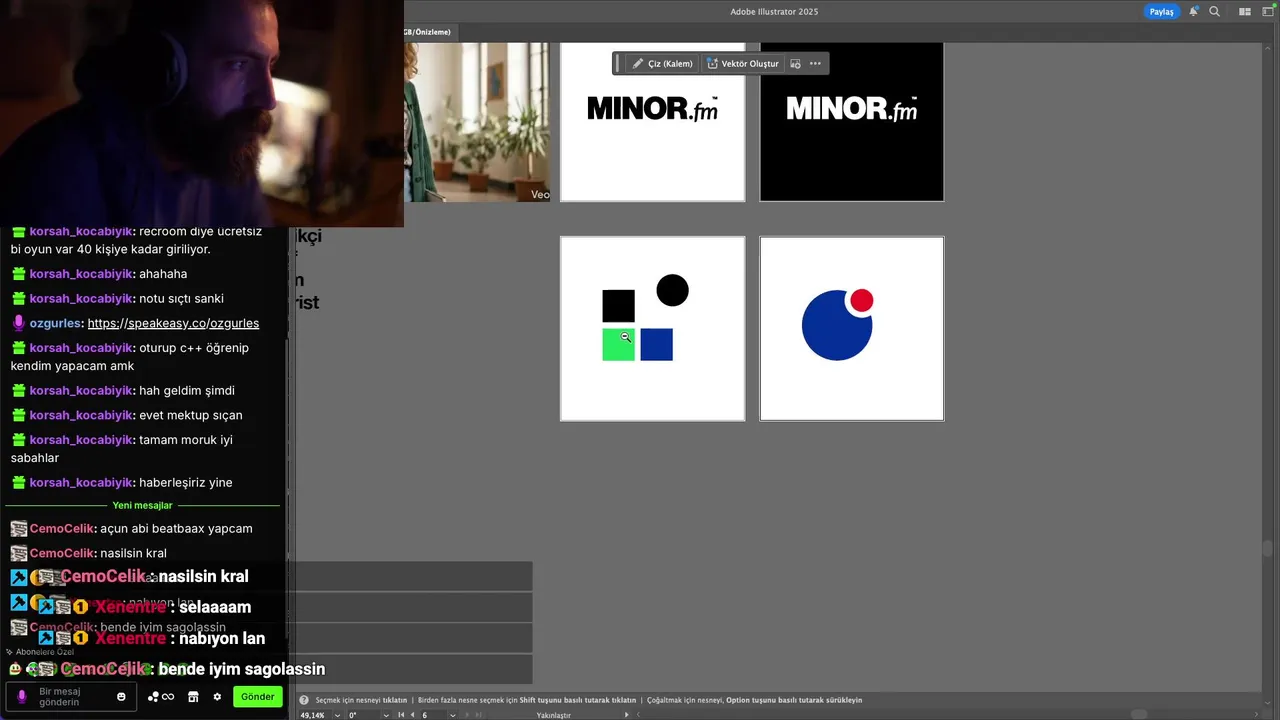This screenshot has width=1280, height=720.
Task: Click the Gönder send button in chat
Action: click(x=257, y=696)
